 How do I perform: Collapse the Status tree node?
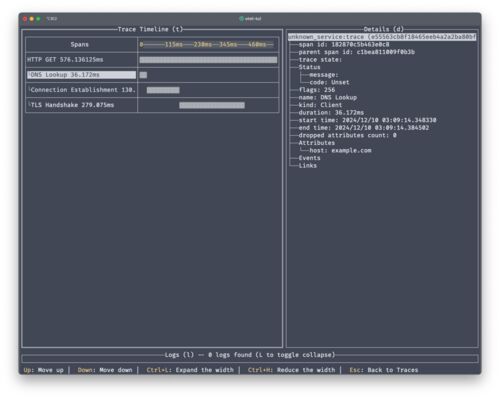pos(309,67)
